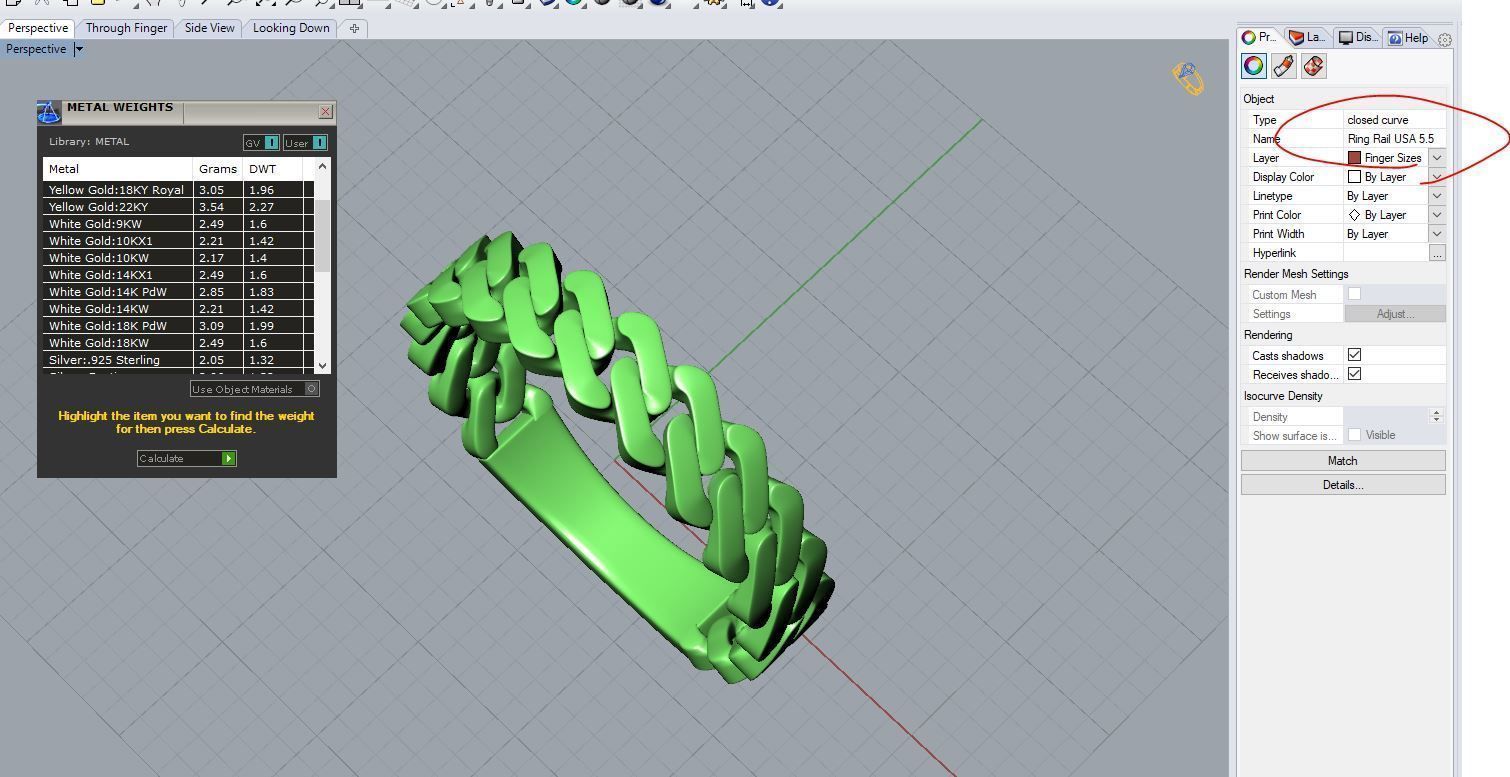Open the Texture Mapping properties page
This screenshot has width=1510, height=777.
[1314, 66]
